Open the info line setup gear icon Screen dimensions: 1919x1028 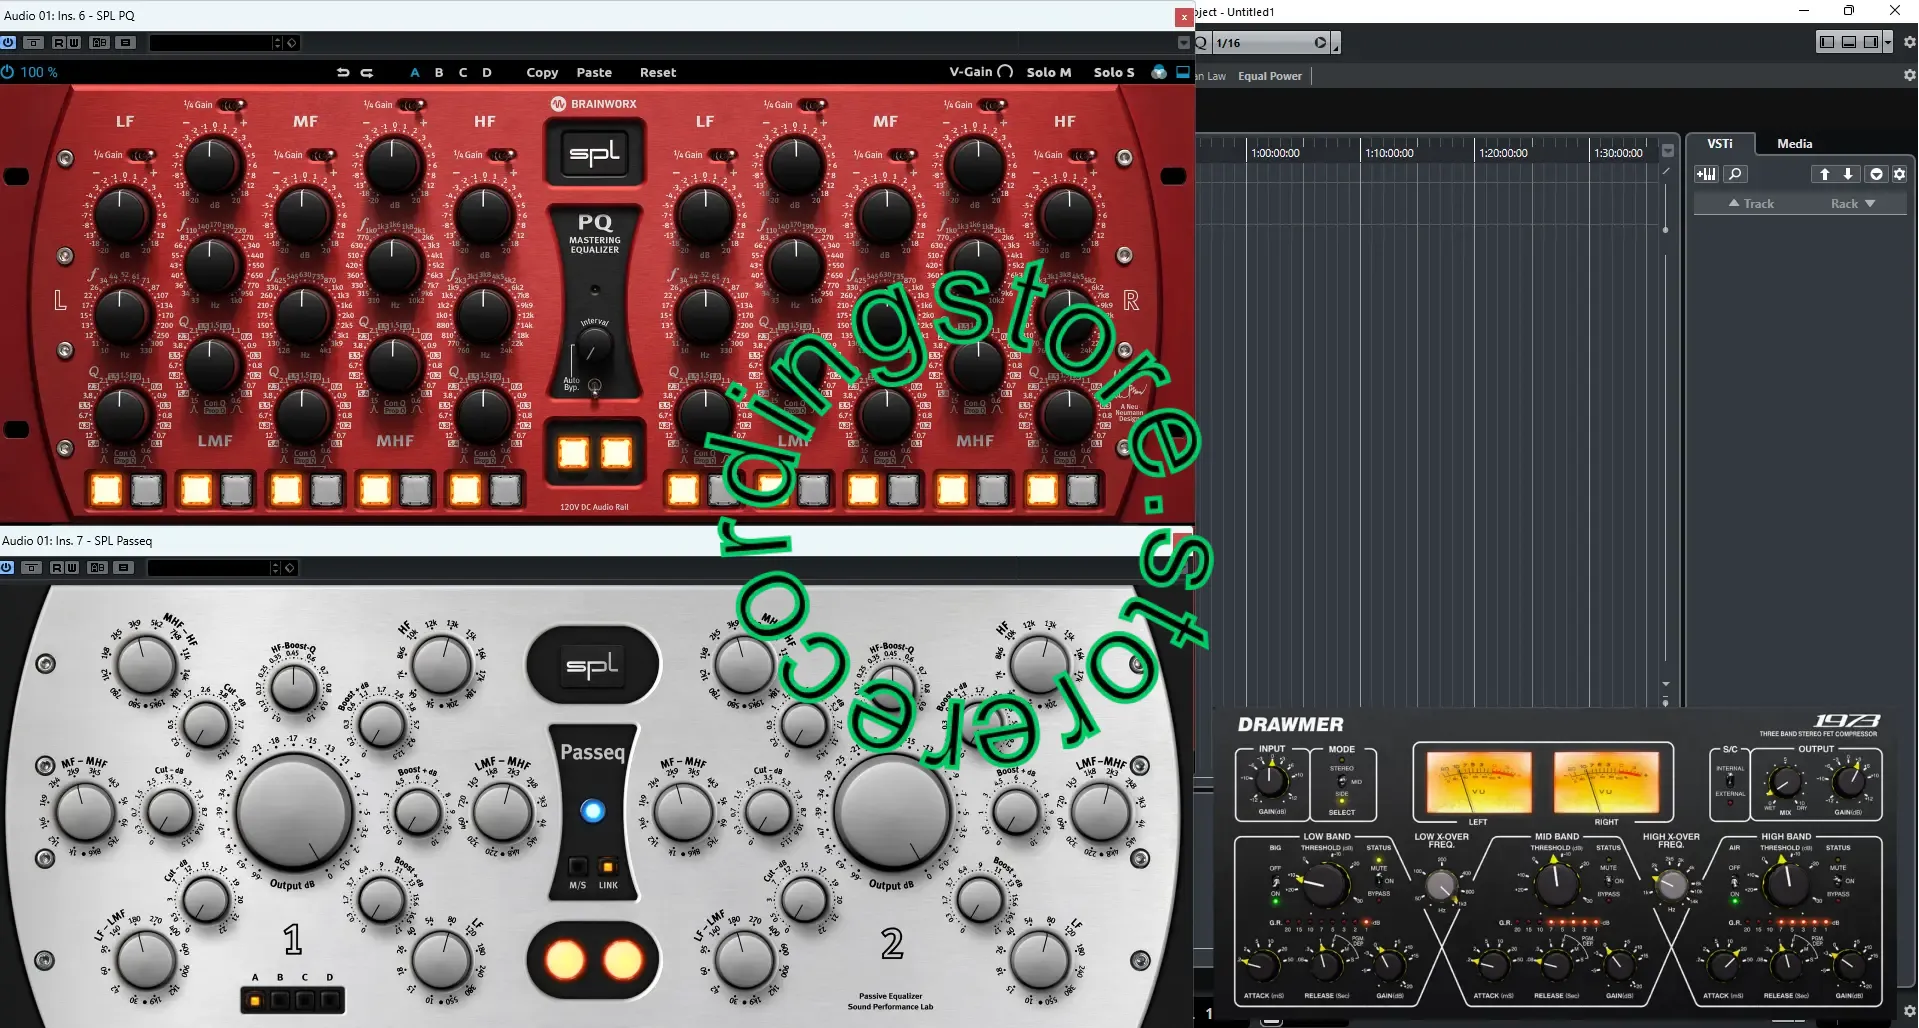click(1909, 76)
